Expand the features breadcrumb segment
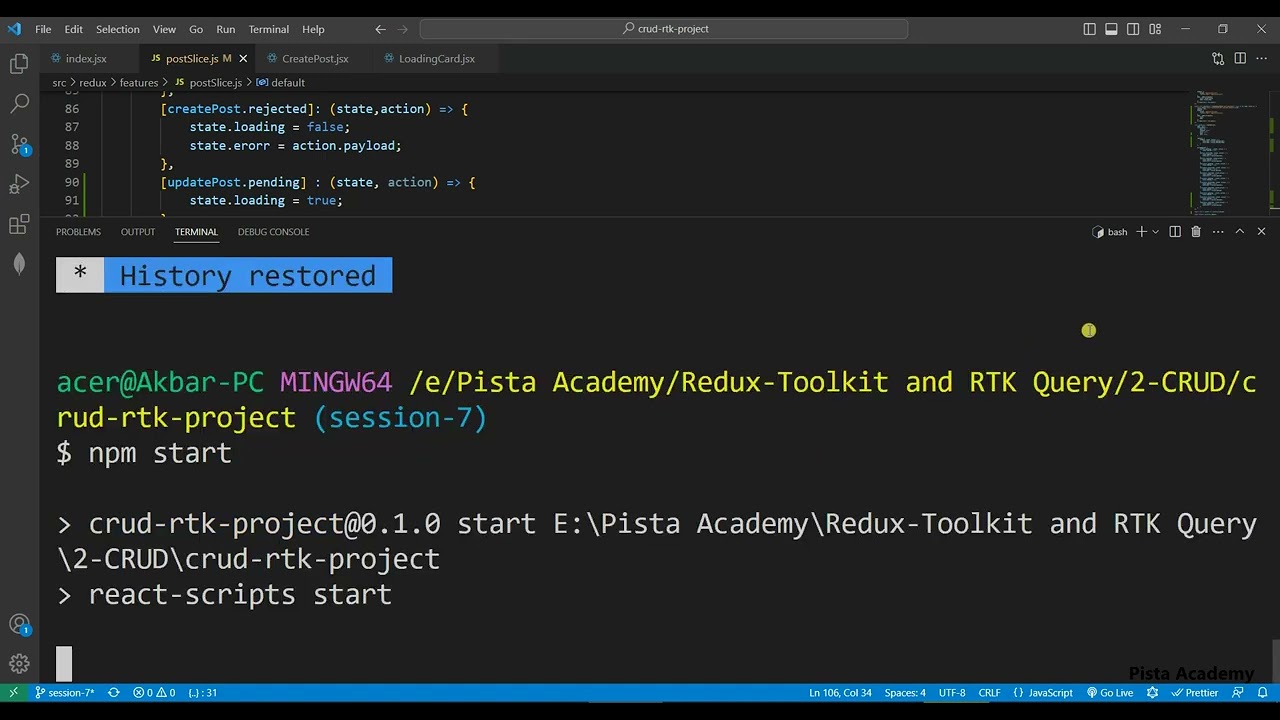Viewport: 1280px width, 720px height. click(x=139, y=83)
